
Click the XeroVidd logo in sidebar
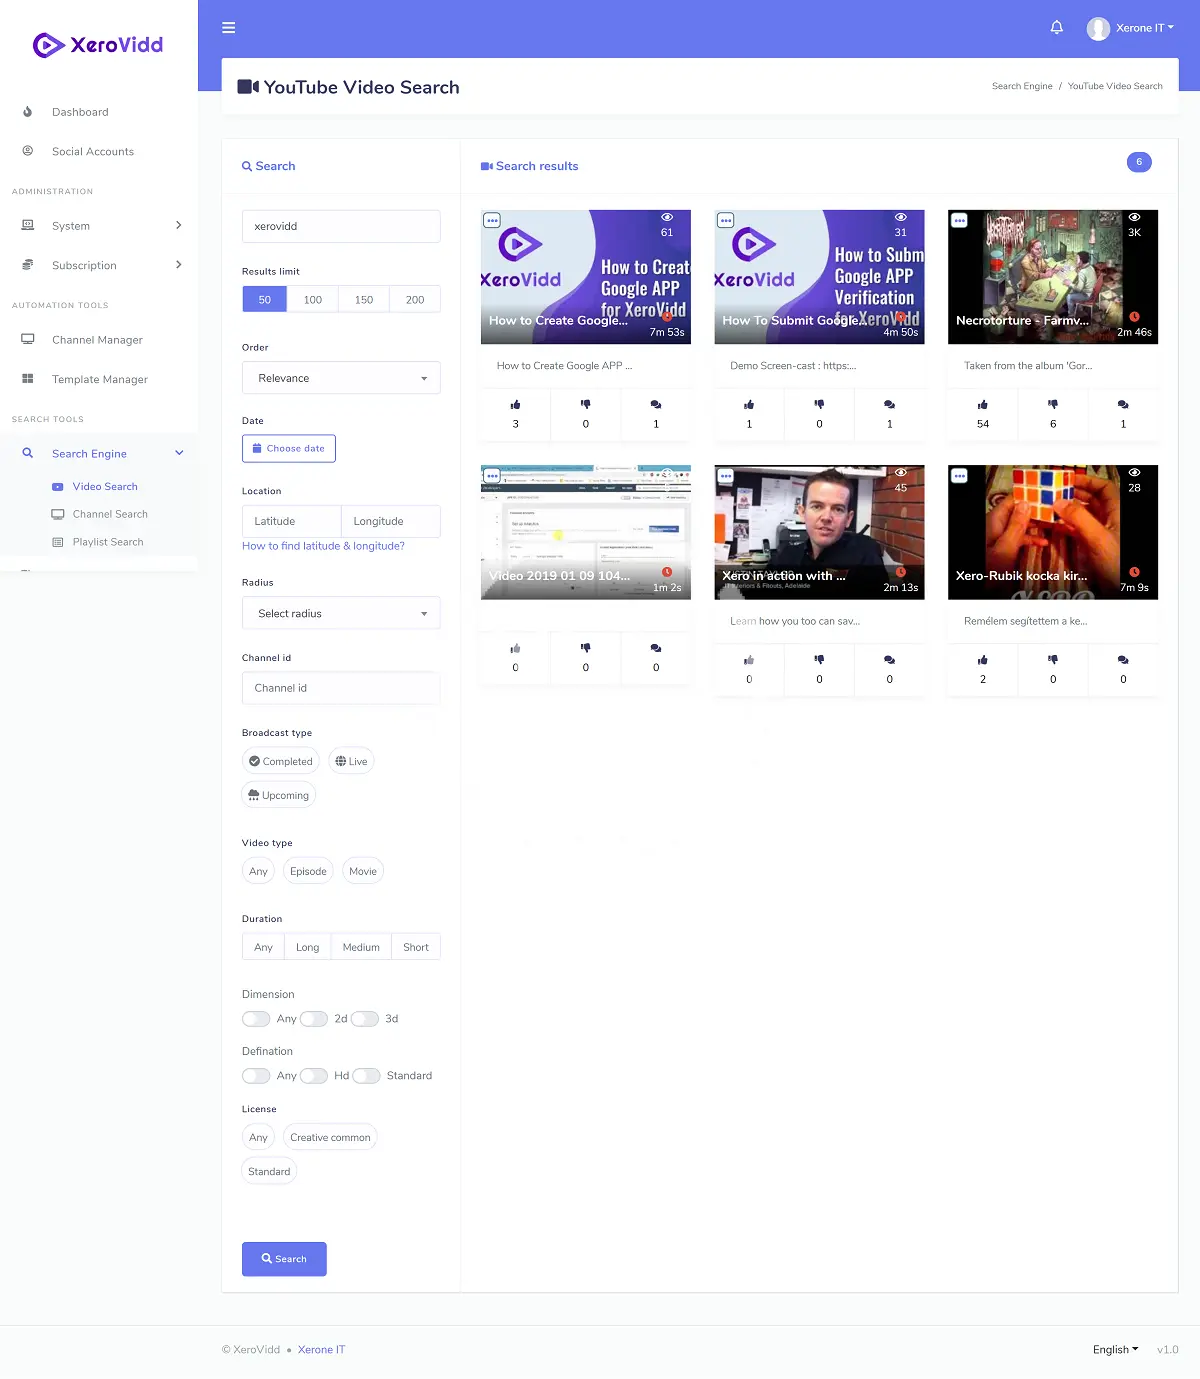(x=98, y=45)
